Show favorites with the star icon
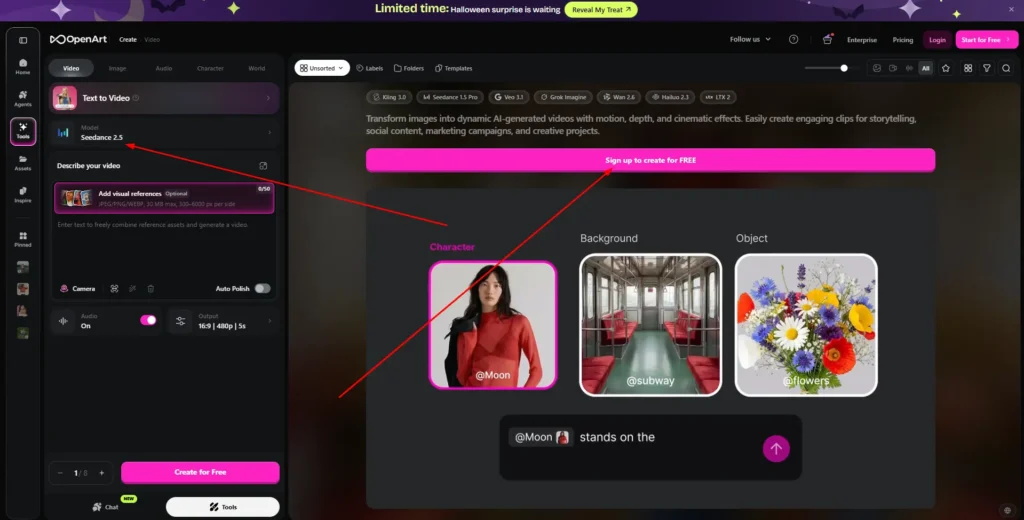This screenshot has width=1024, height=520. tap(946, 68)
